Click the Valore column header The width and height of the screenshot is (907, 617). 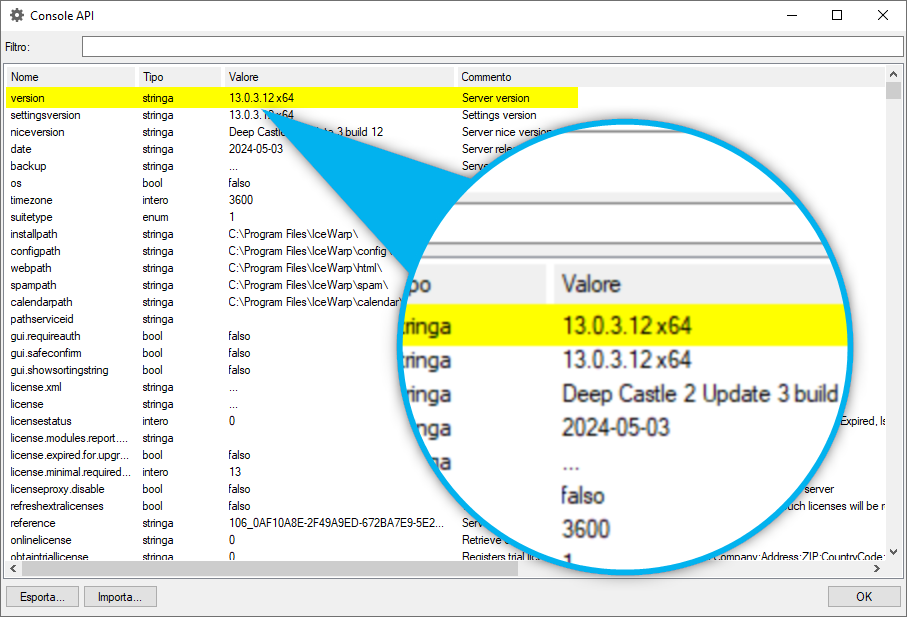(338, 77)
